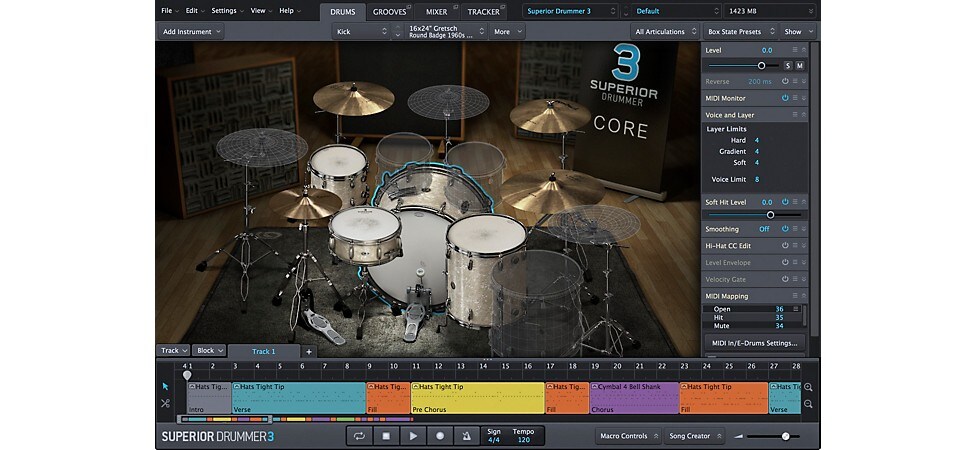Open the Add Instrument dropdown
The width and height of the screenshot is (976, 450).
click(x=191, y=32)
